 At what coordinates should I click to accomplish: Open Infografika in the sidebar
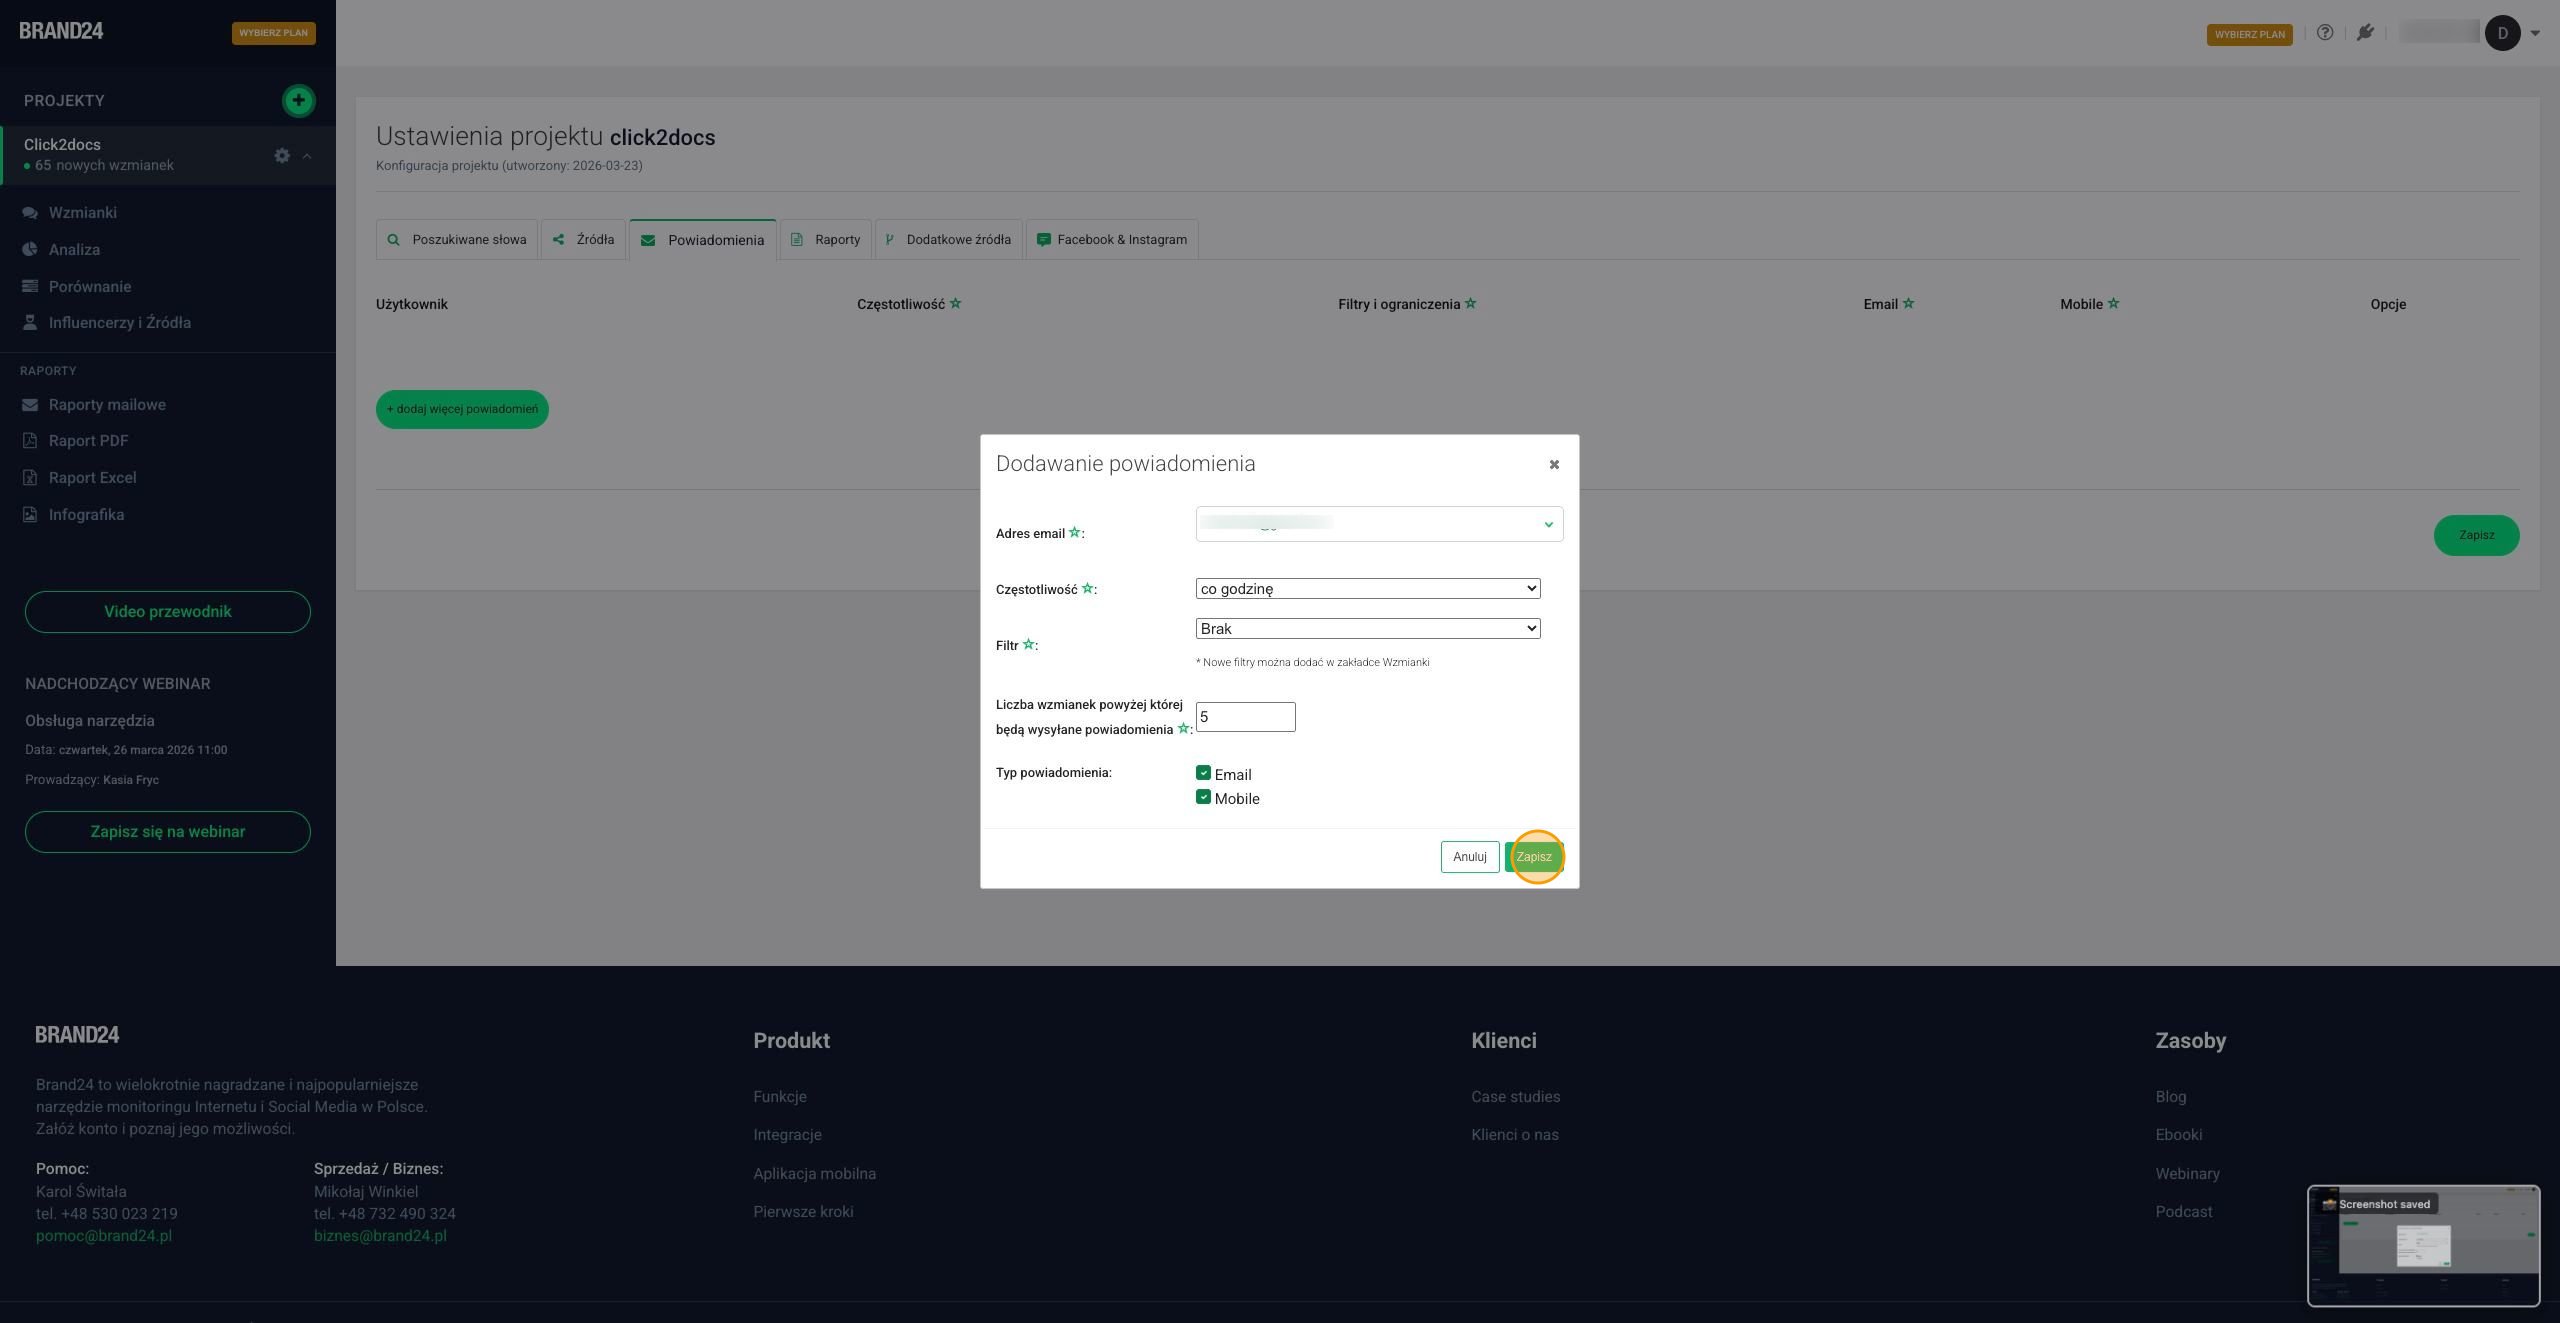point(86,515)
